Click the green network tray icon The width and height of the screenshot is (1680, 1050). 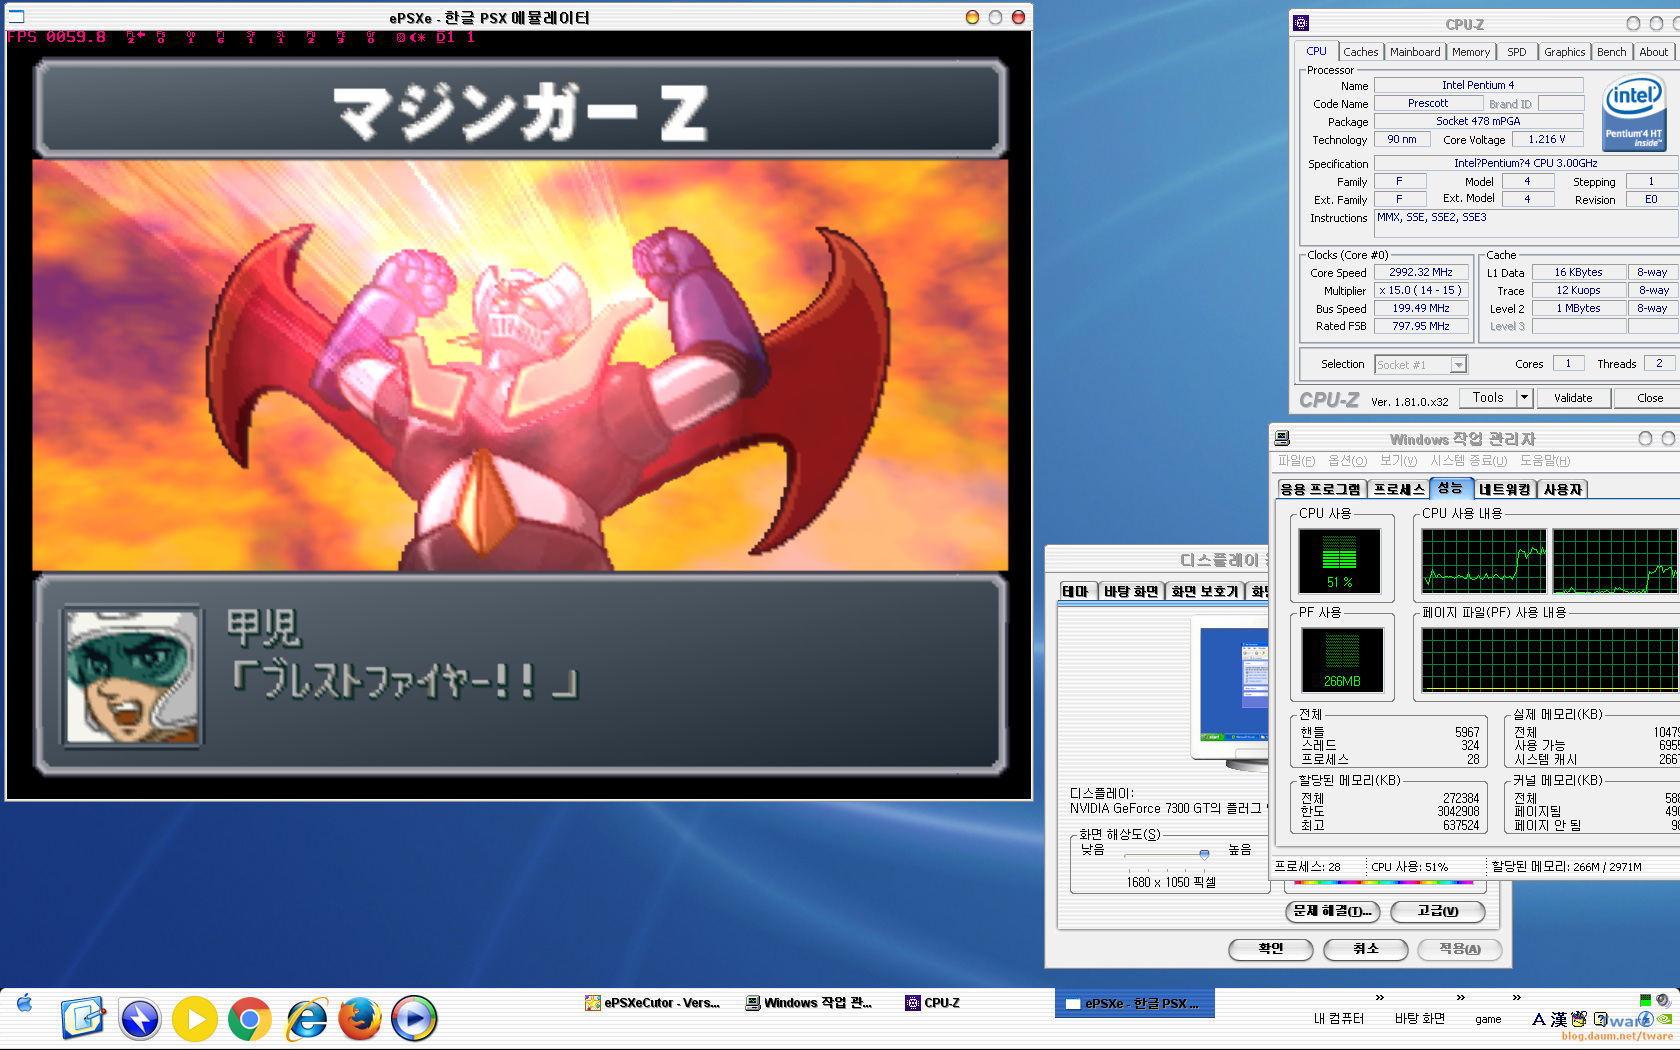1646,999
